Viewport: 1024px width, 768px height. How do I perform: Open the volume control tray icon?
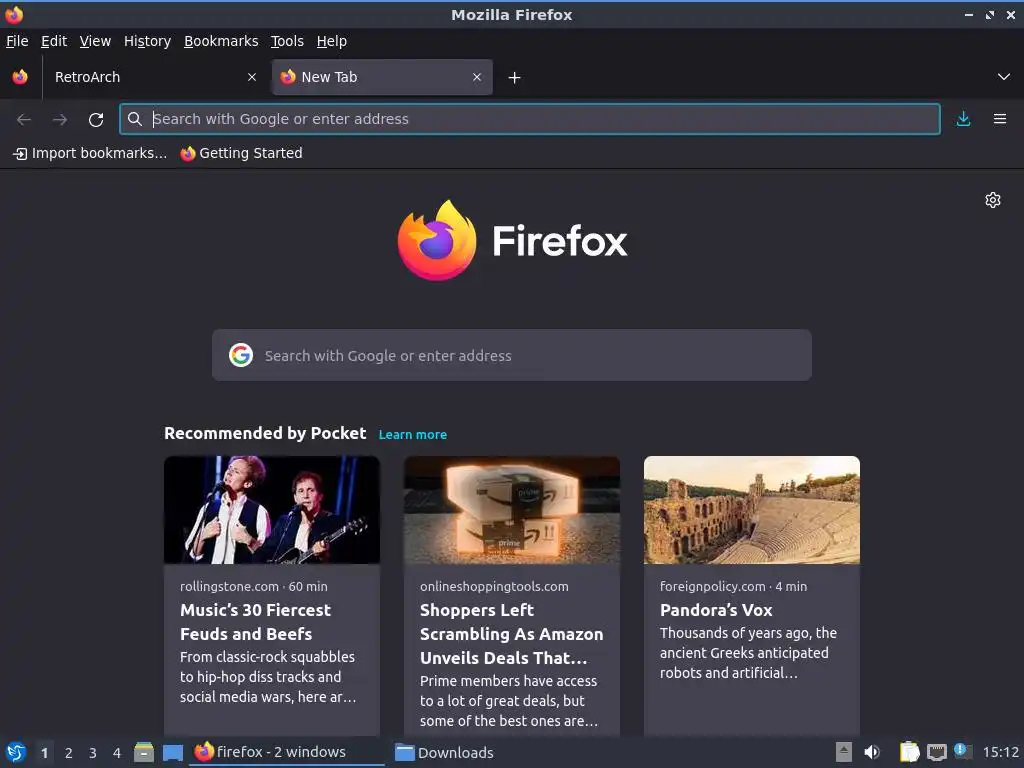coord(872,752)
